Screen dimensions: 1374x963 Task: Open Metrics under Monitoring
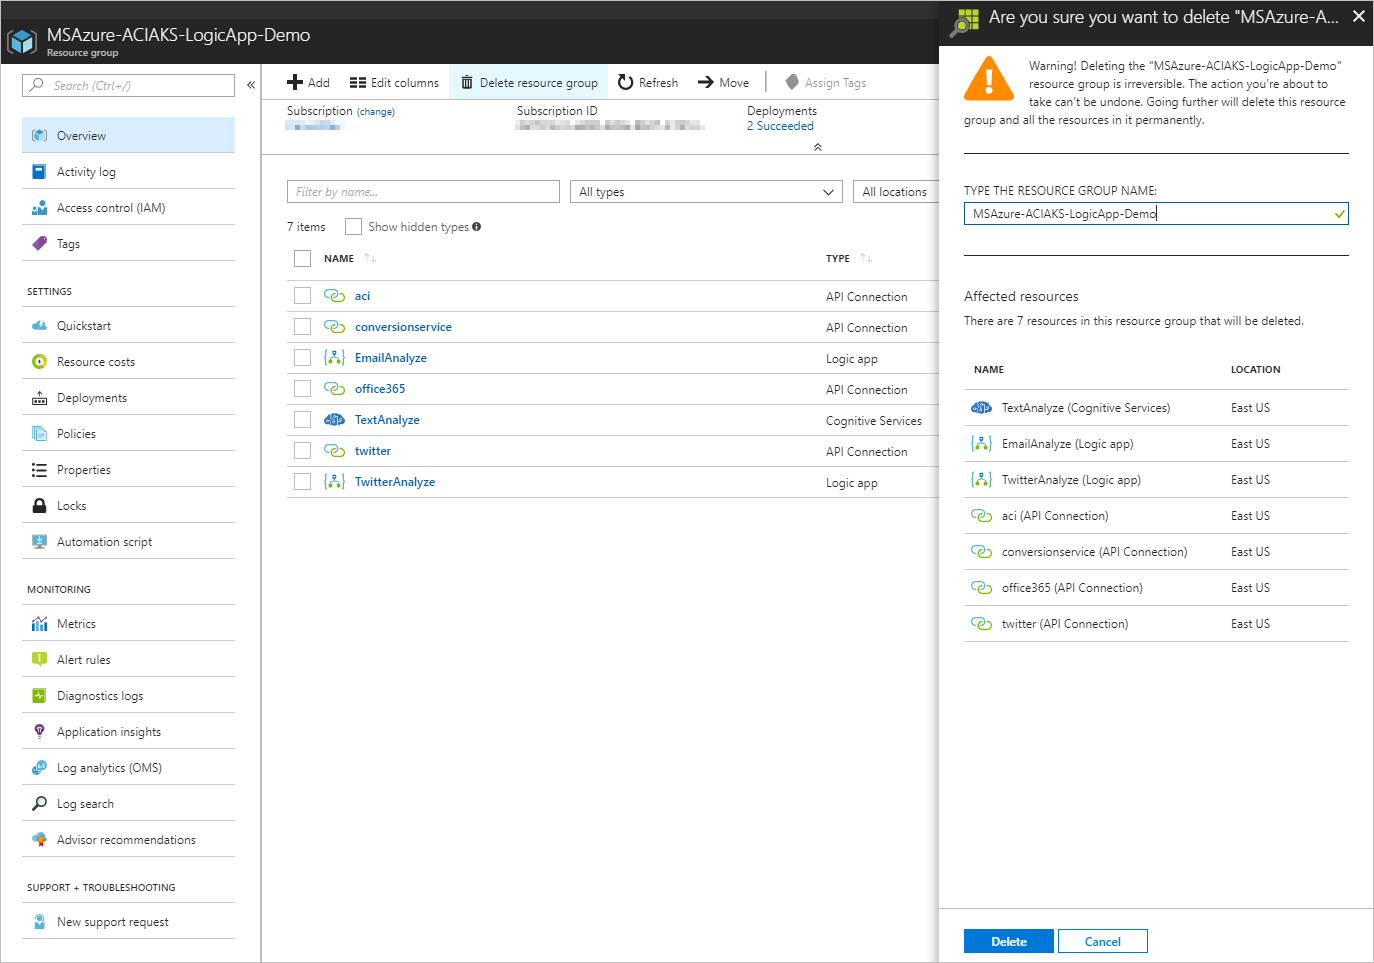[x=128, y=624]
